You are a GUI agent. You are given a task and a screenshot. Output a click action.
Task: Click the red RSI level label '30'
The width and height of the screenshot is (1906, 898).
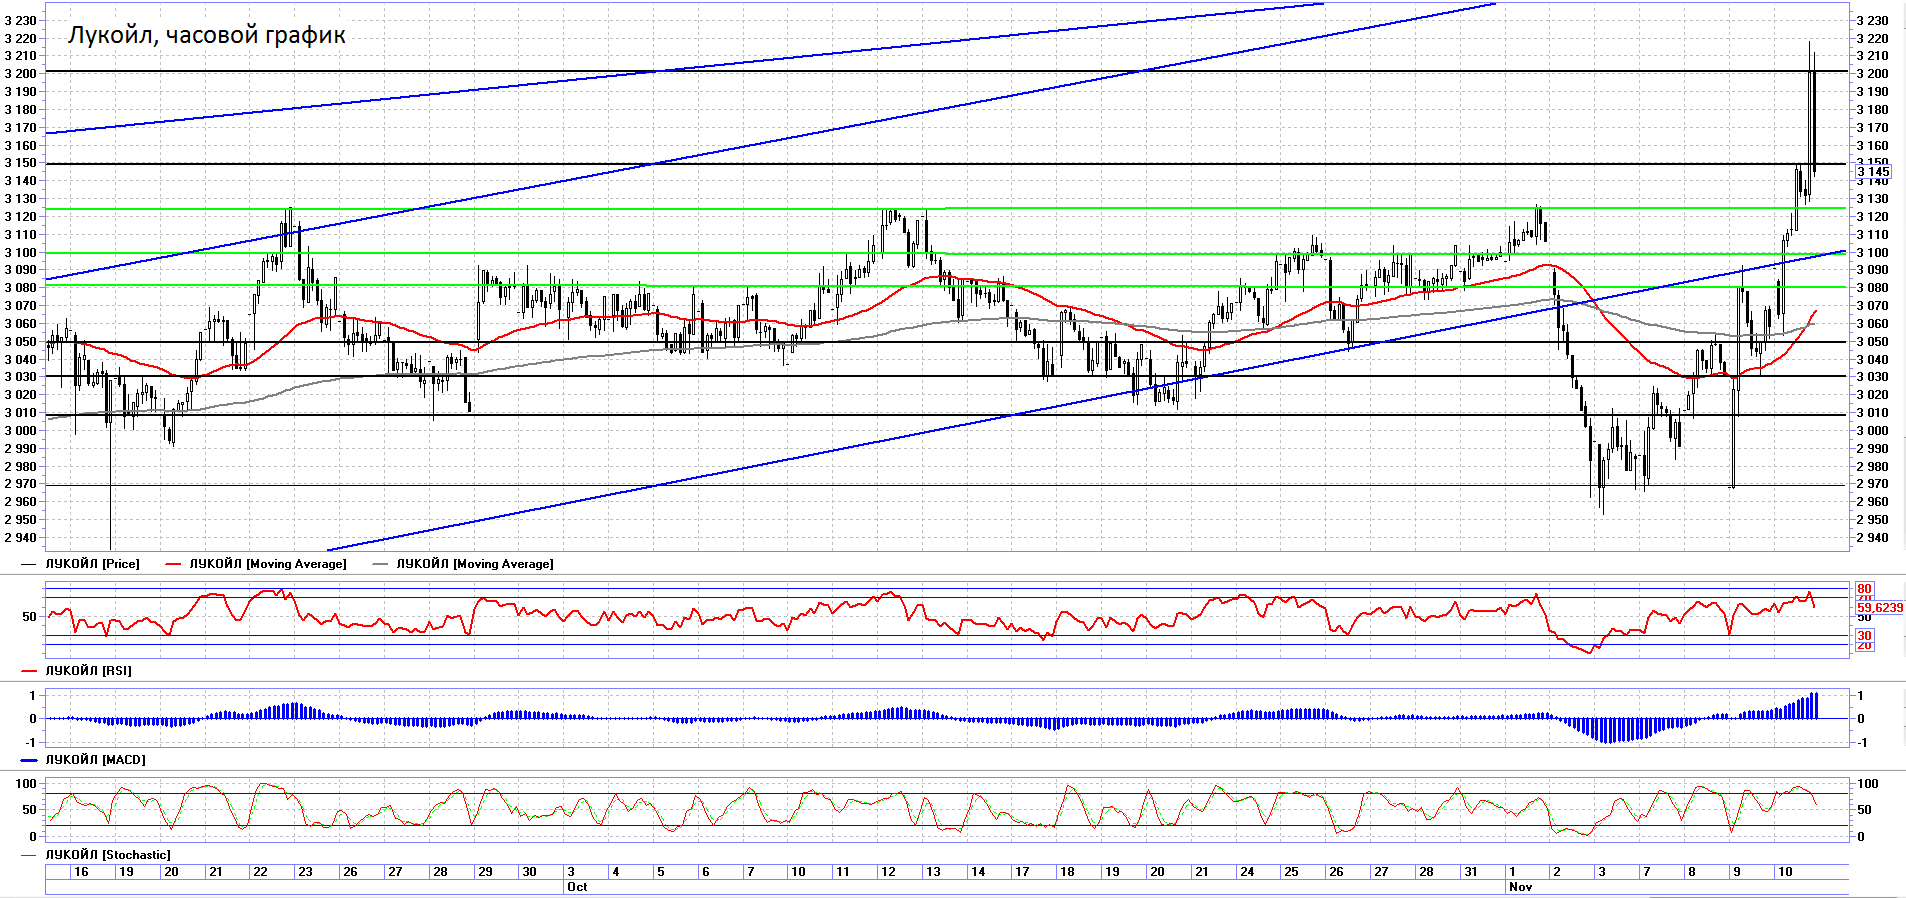point(1864,636)
